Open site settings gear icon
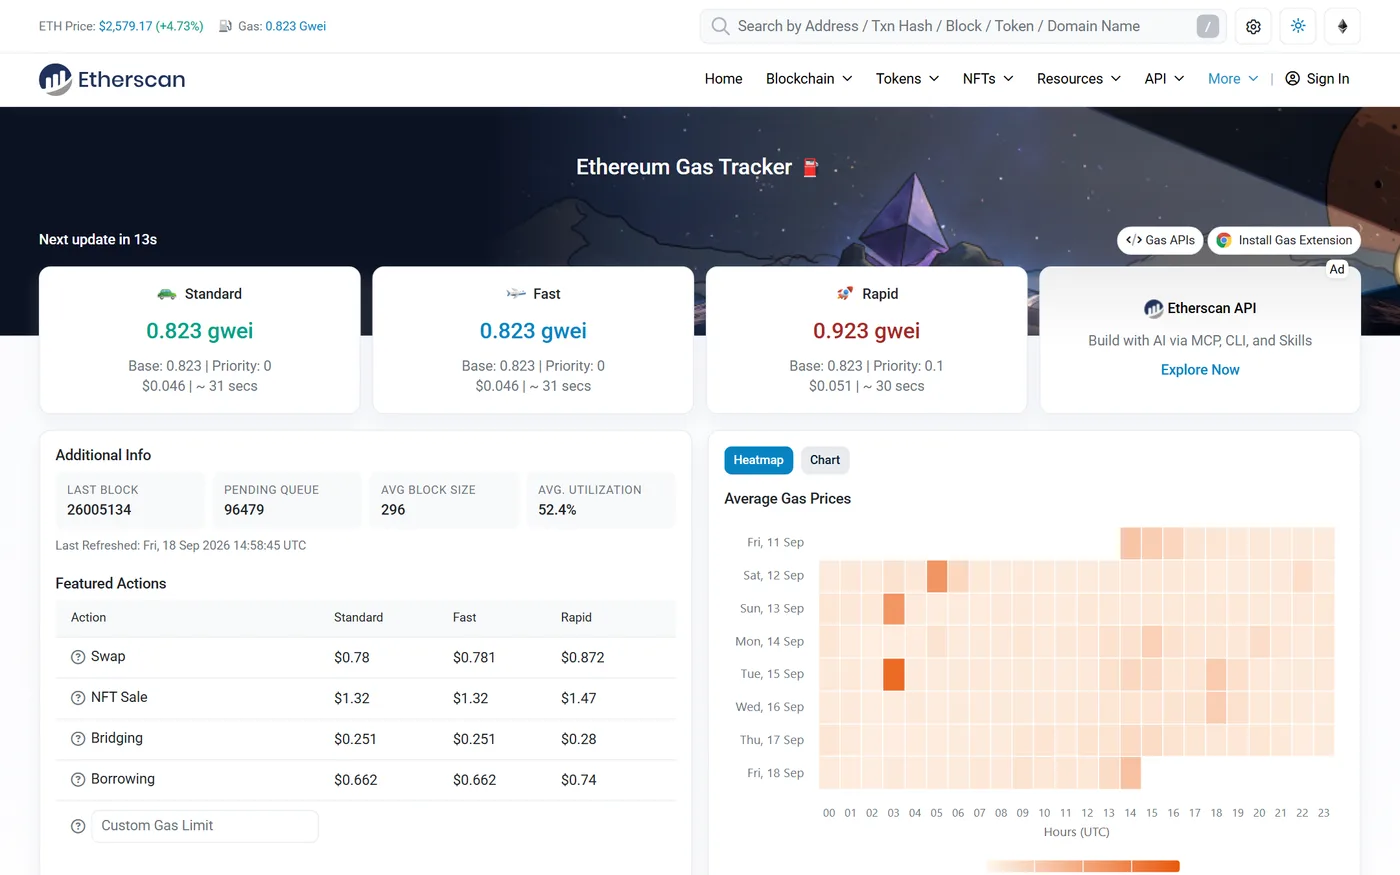Screen dimensions: 1400x875 tap(1253, 27)
